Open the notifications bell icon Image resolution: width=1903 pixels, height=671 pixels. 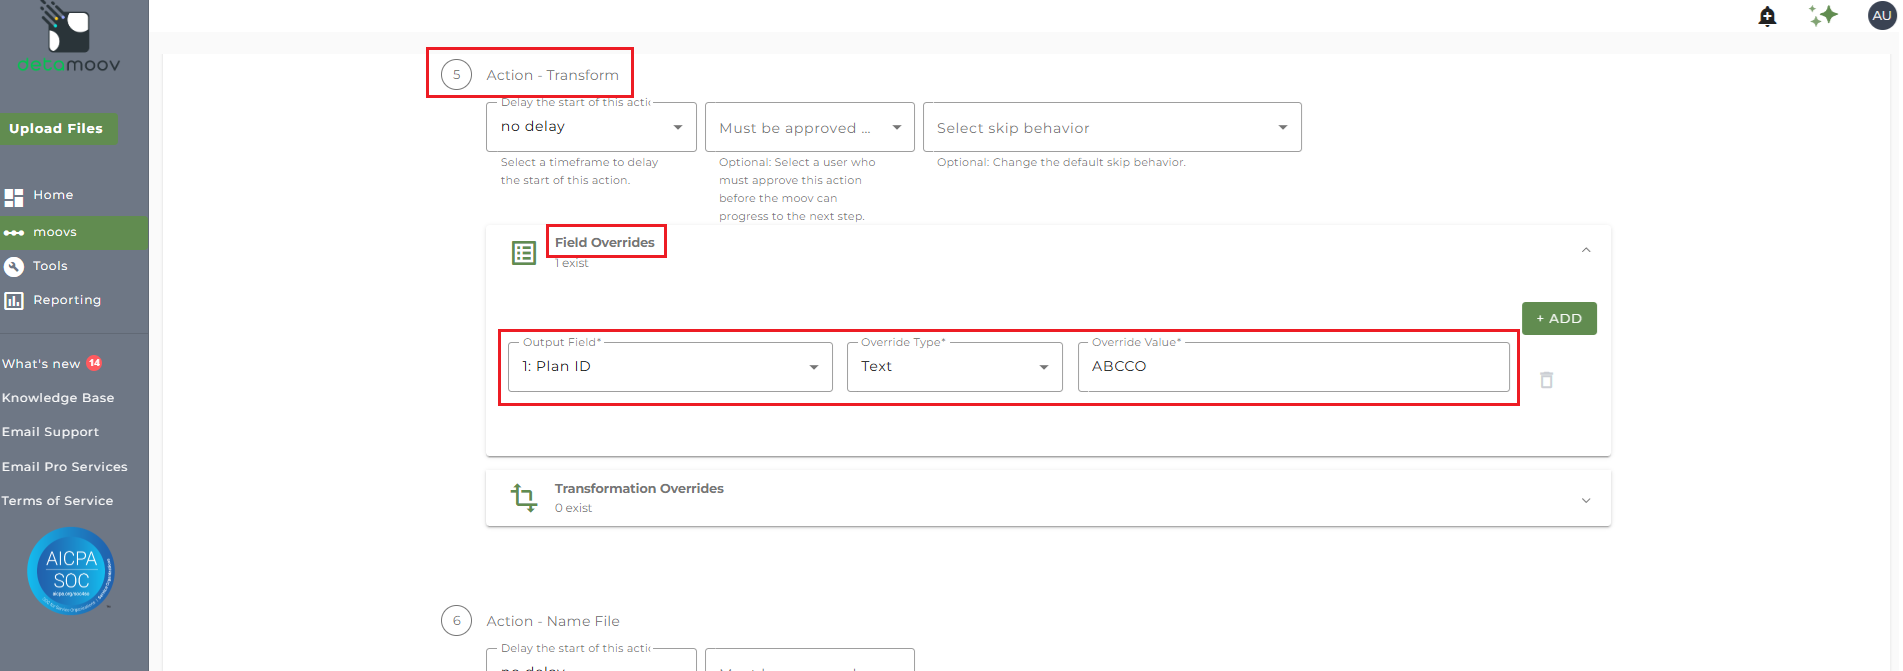coord(1767,16)
